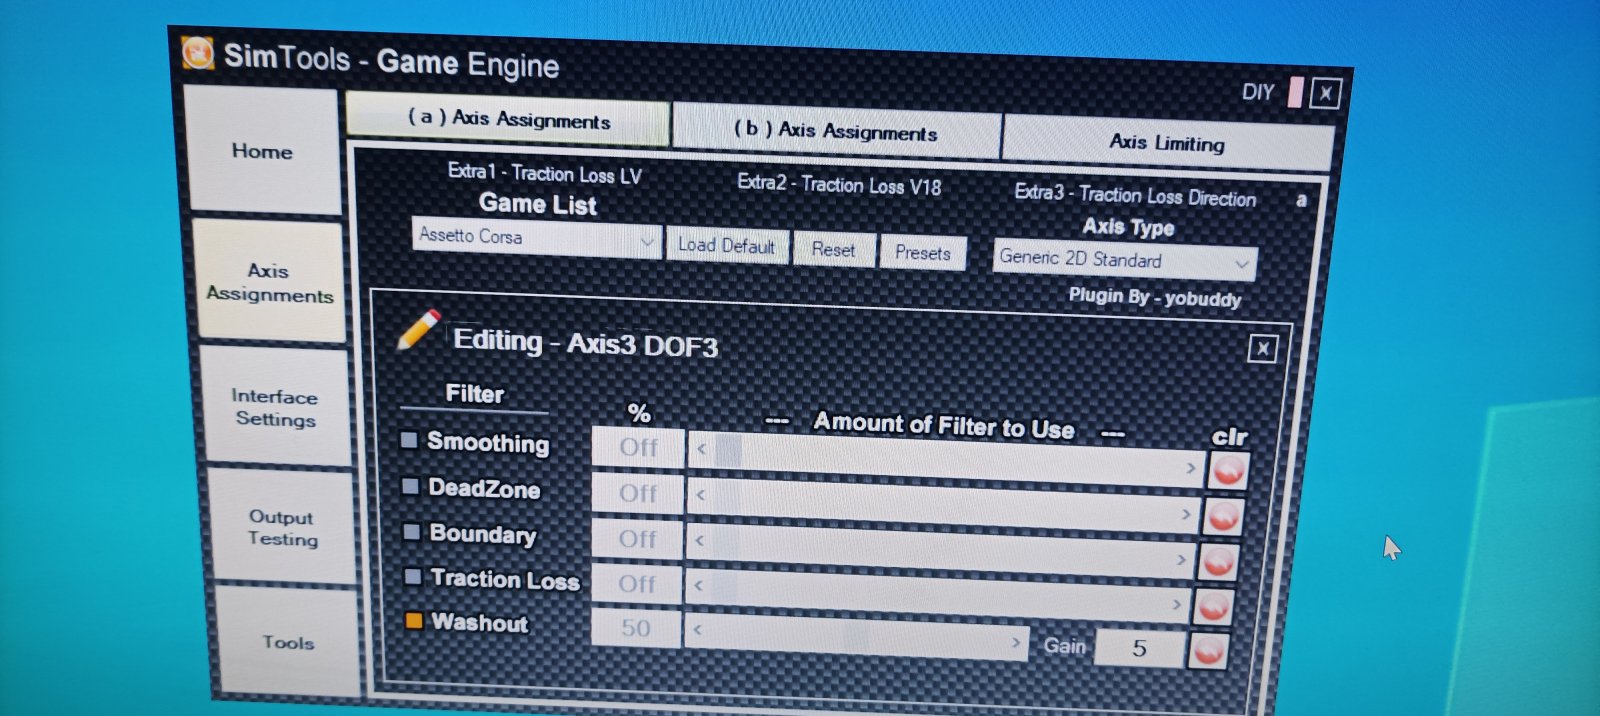
Task: Click the DeadZone percent field showing Off
Action: click(638, 493)
